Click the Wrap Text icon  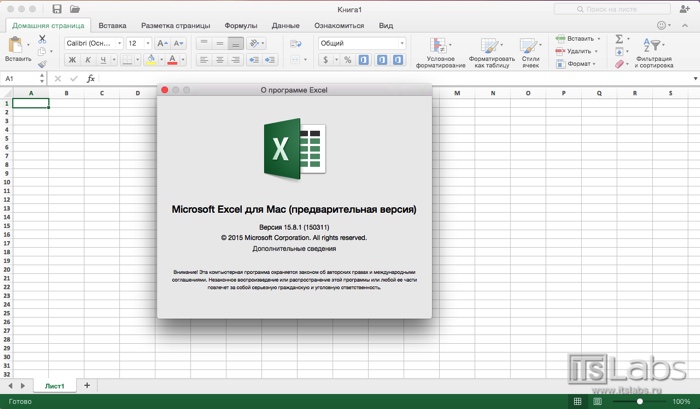click(x=296, y=43)
